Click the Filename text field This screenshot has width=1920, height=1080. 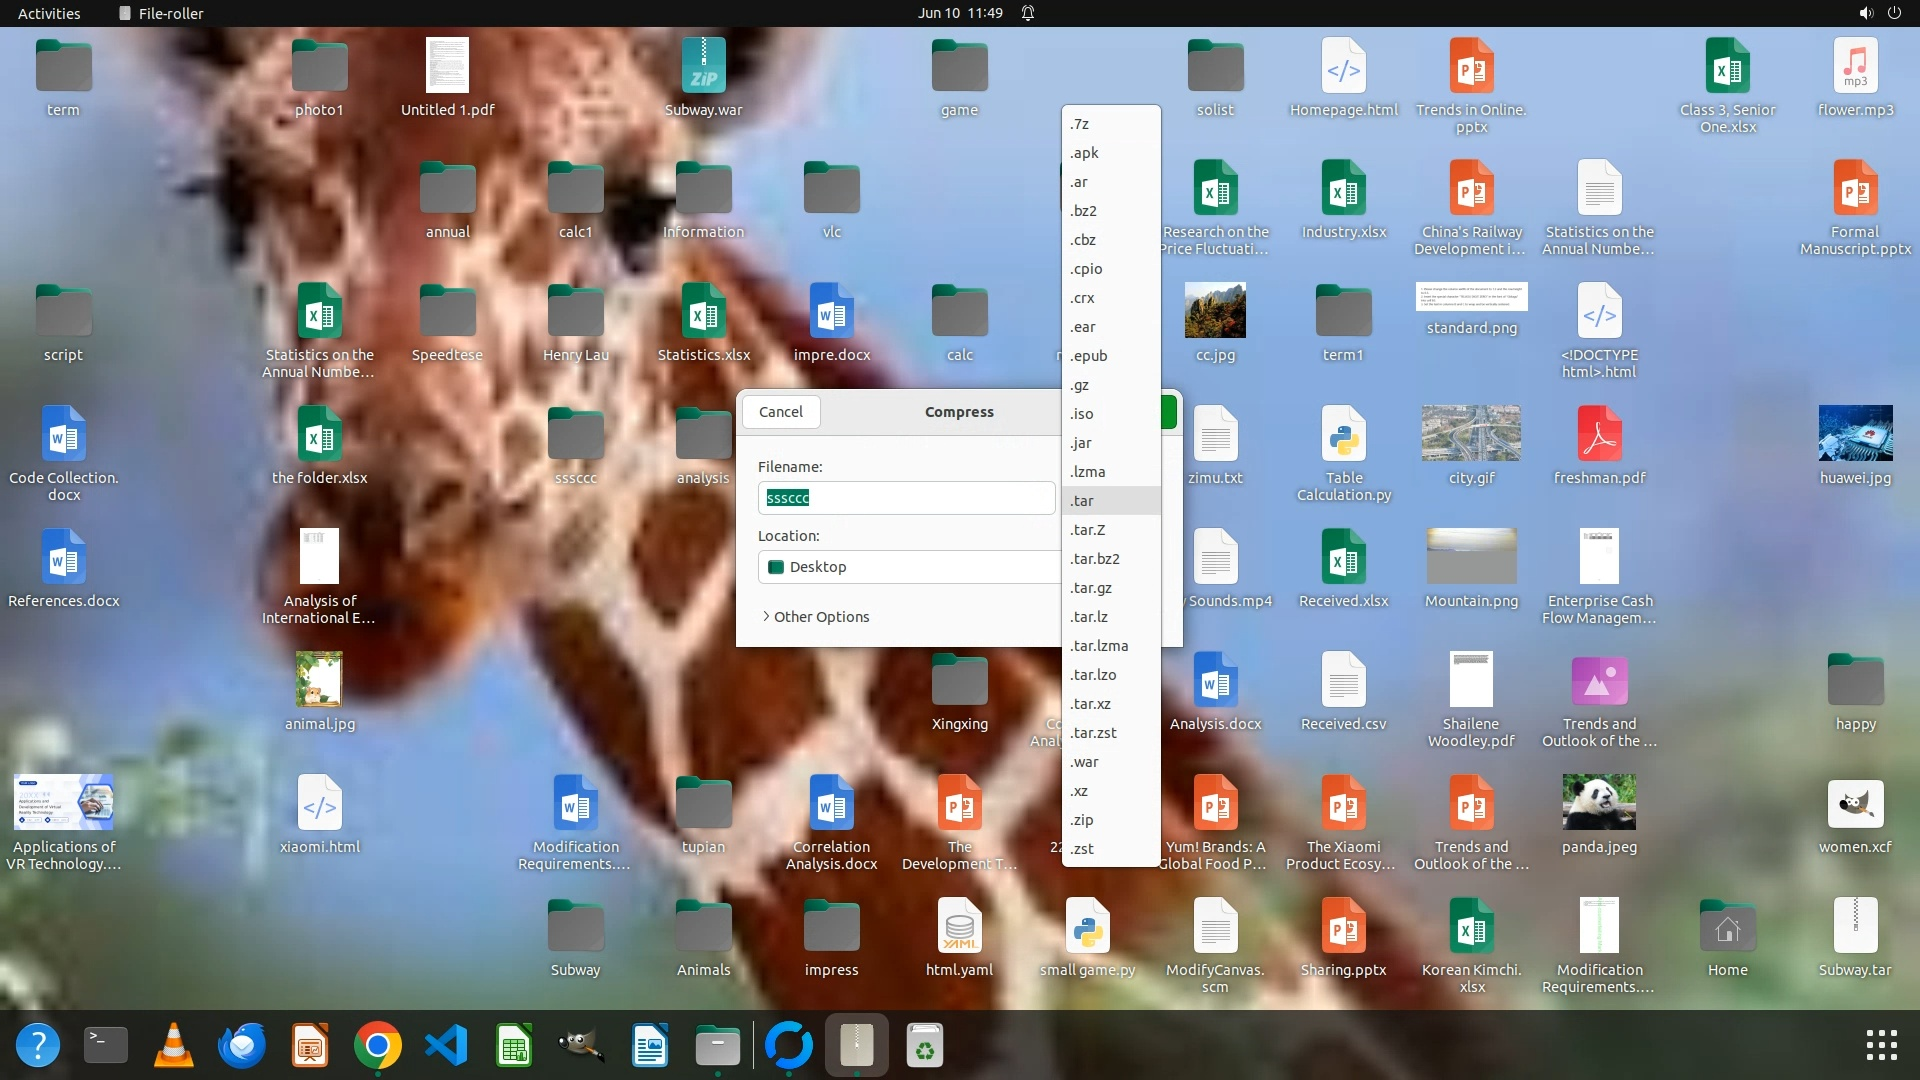pos(905,498)
